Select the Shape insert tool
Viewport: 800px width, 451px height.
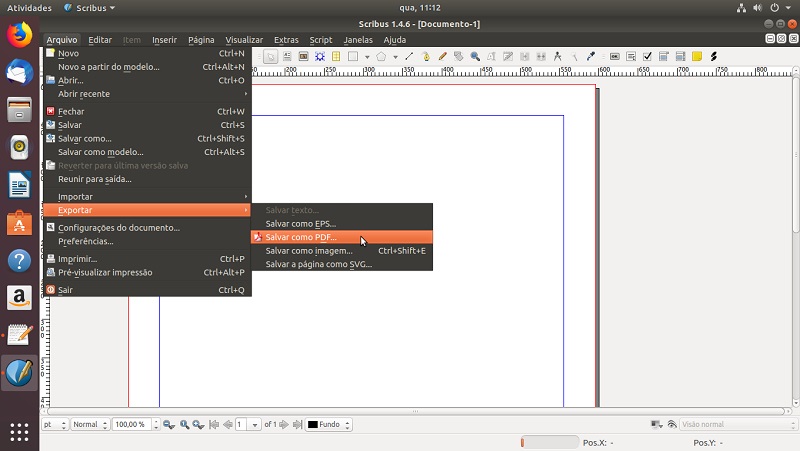point(353,57)
